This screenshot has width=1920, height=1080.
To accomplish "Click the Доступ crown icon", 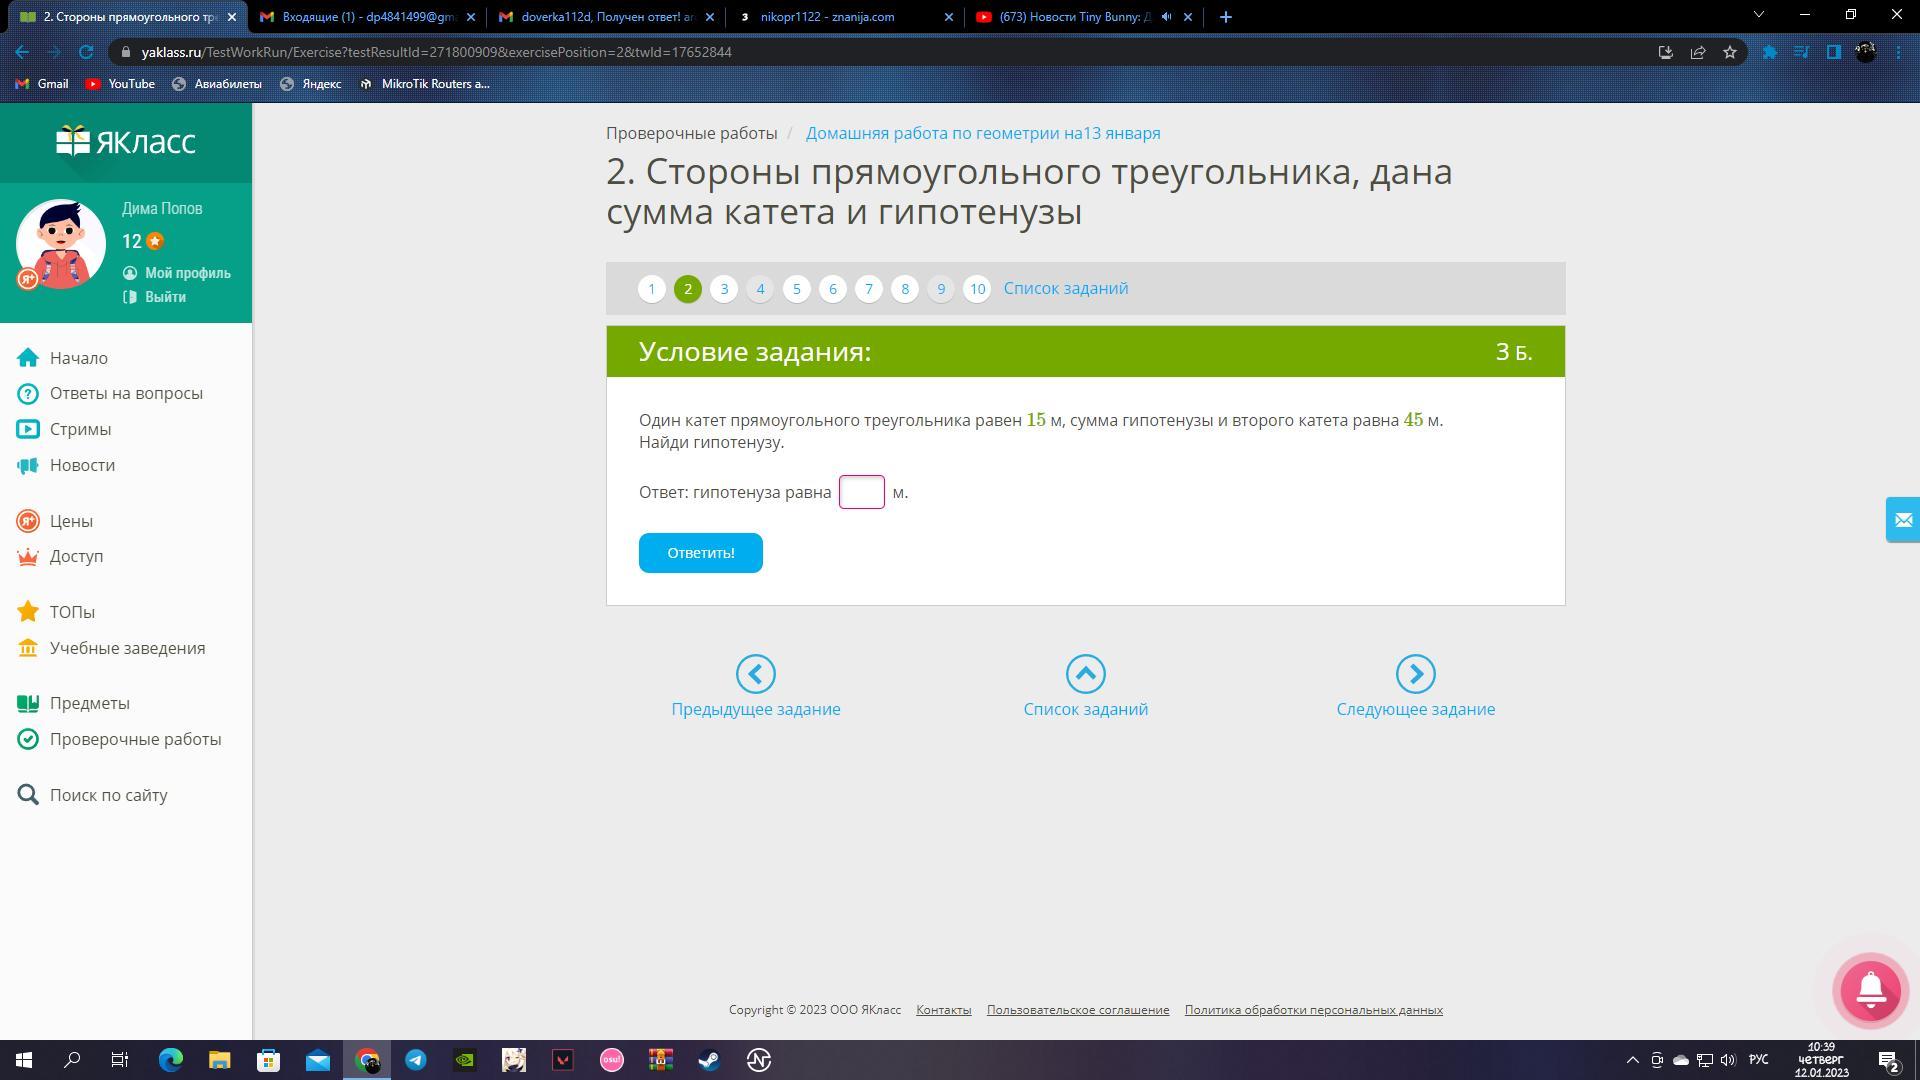I will [x=28, y=556].
